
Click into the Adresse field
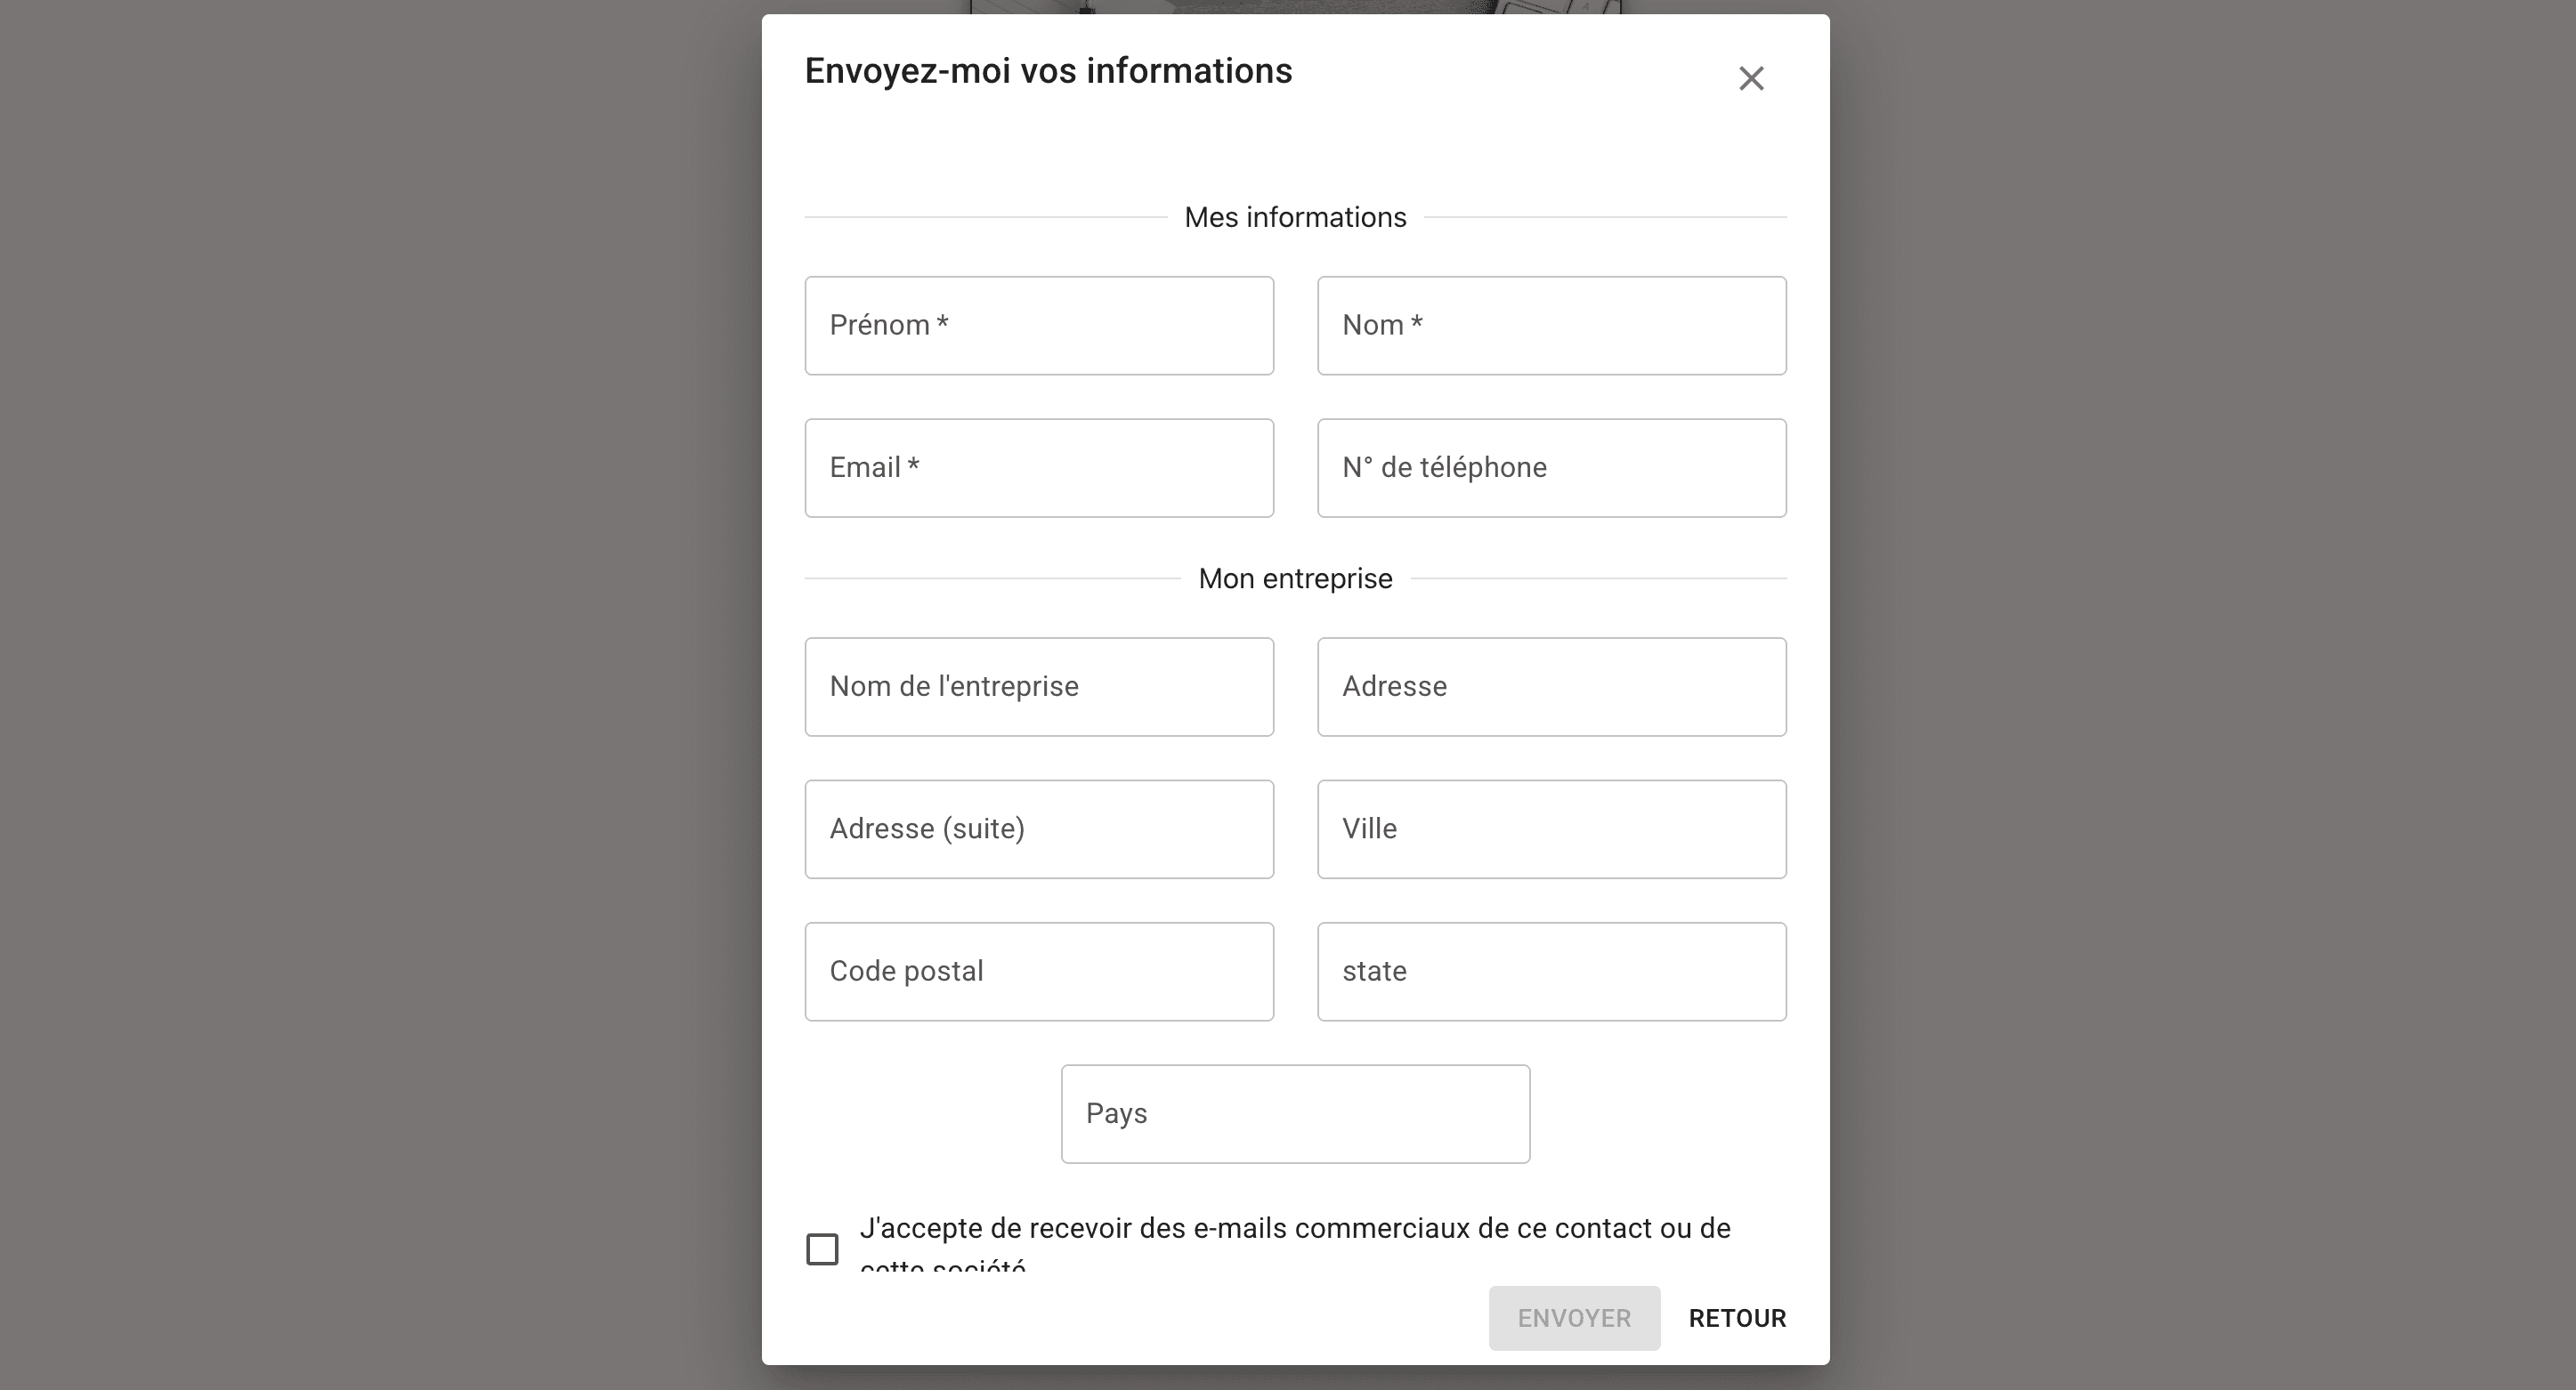1551,687
